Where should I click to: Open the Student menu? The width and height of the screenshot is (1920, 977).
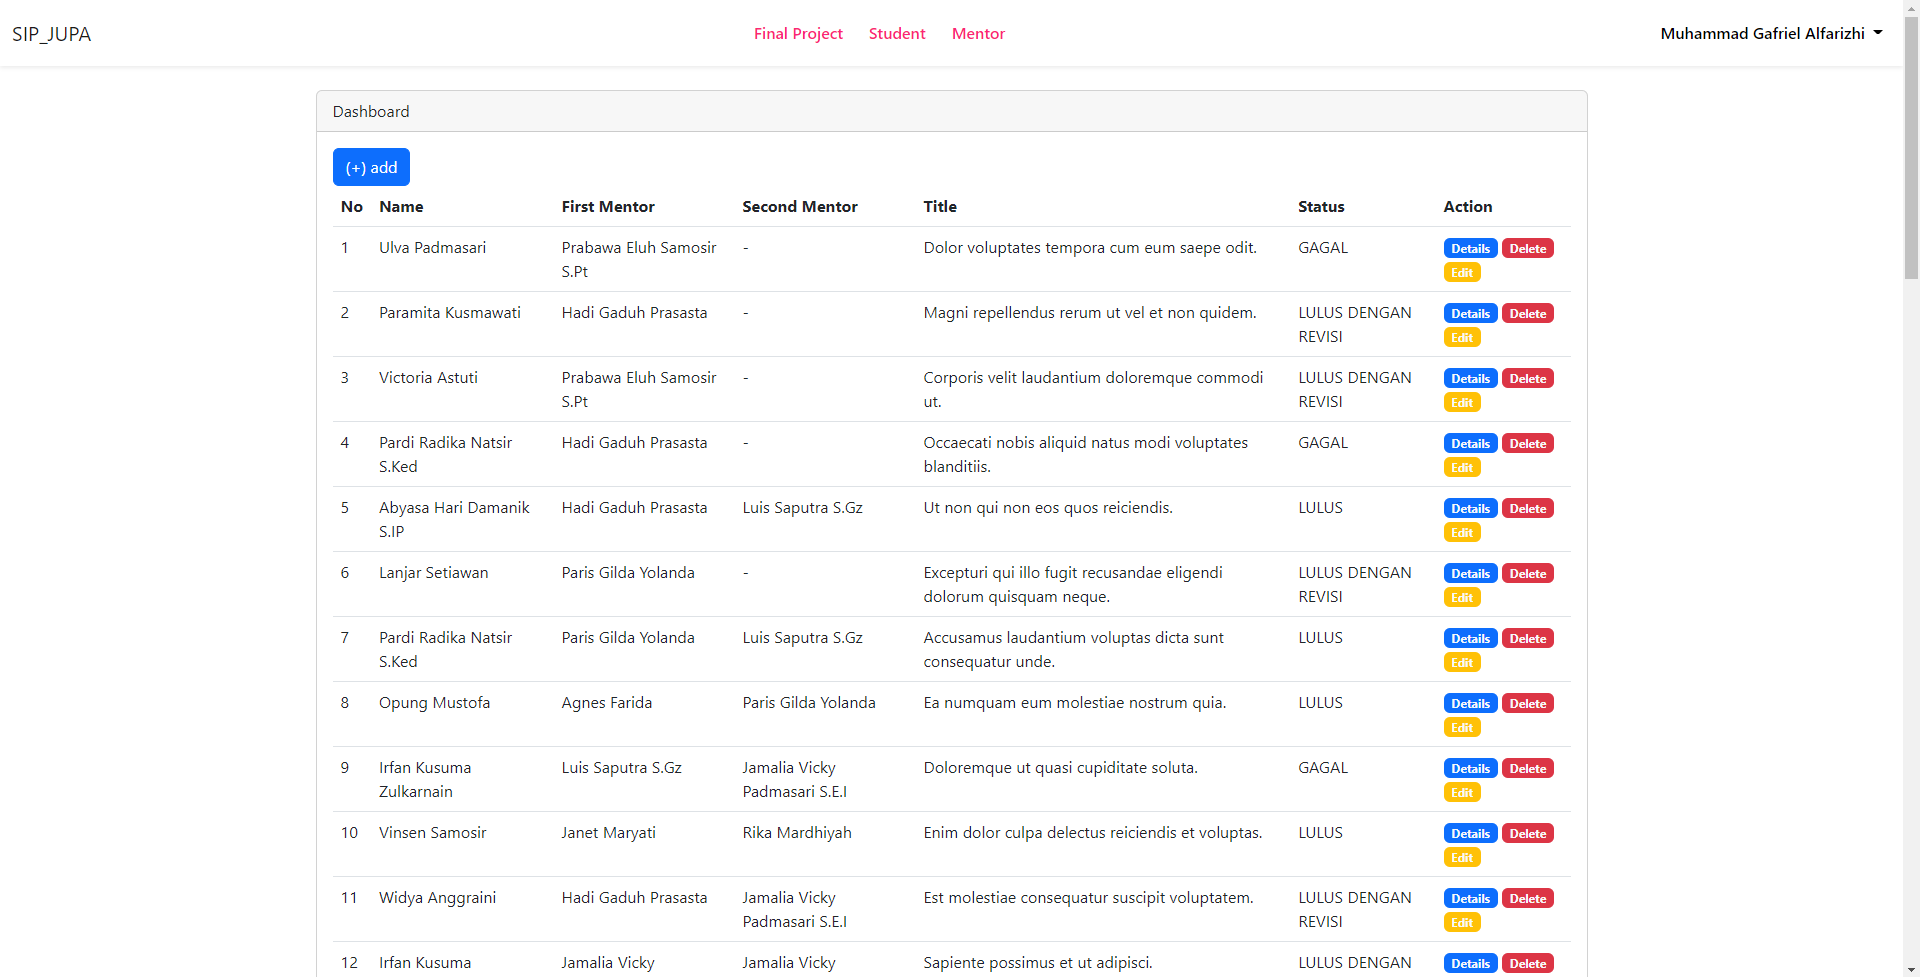coord(896,33)
